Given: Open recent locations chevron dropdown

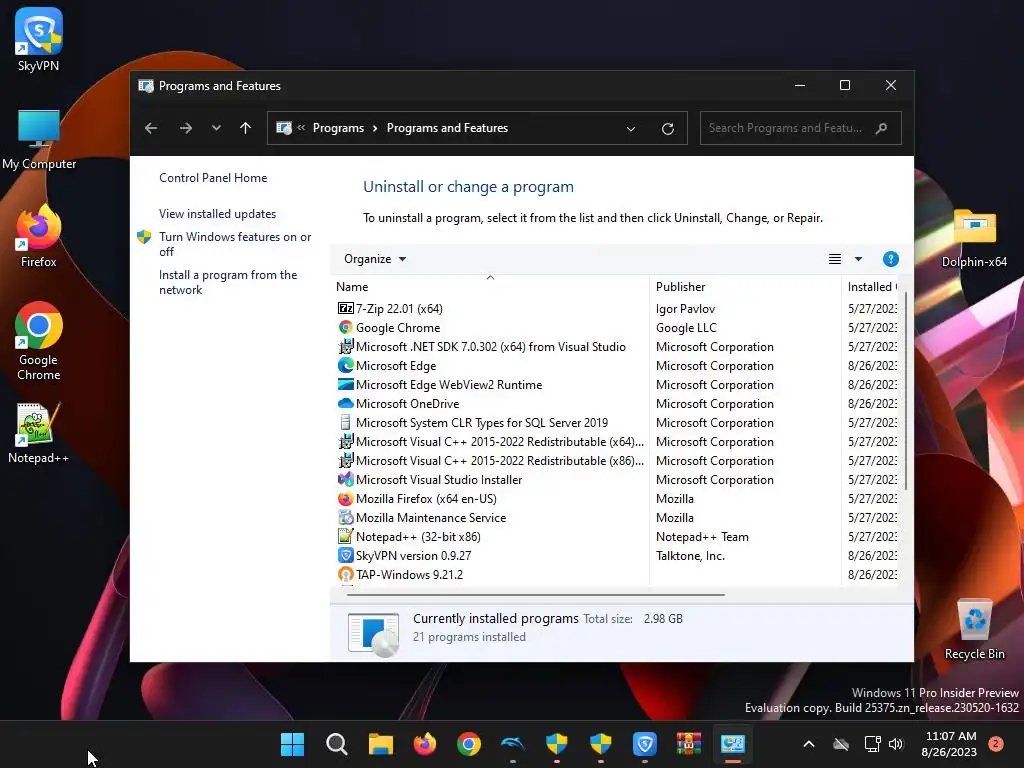Looking at the screenshot, I should click(x=216, y=128).
